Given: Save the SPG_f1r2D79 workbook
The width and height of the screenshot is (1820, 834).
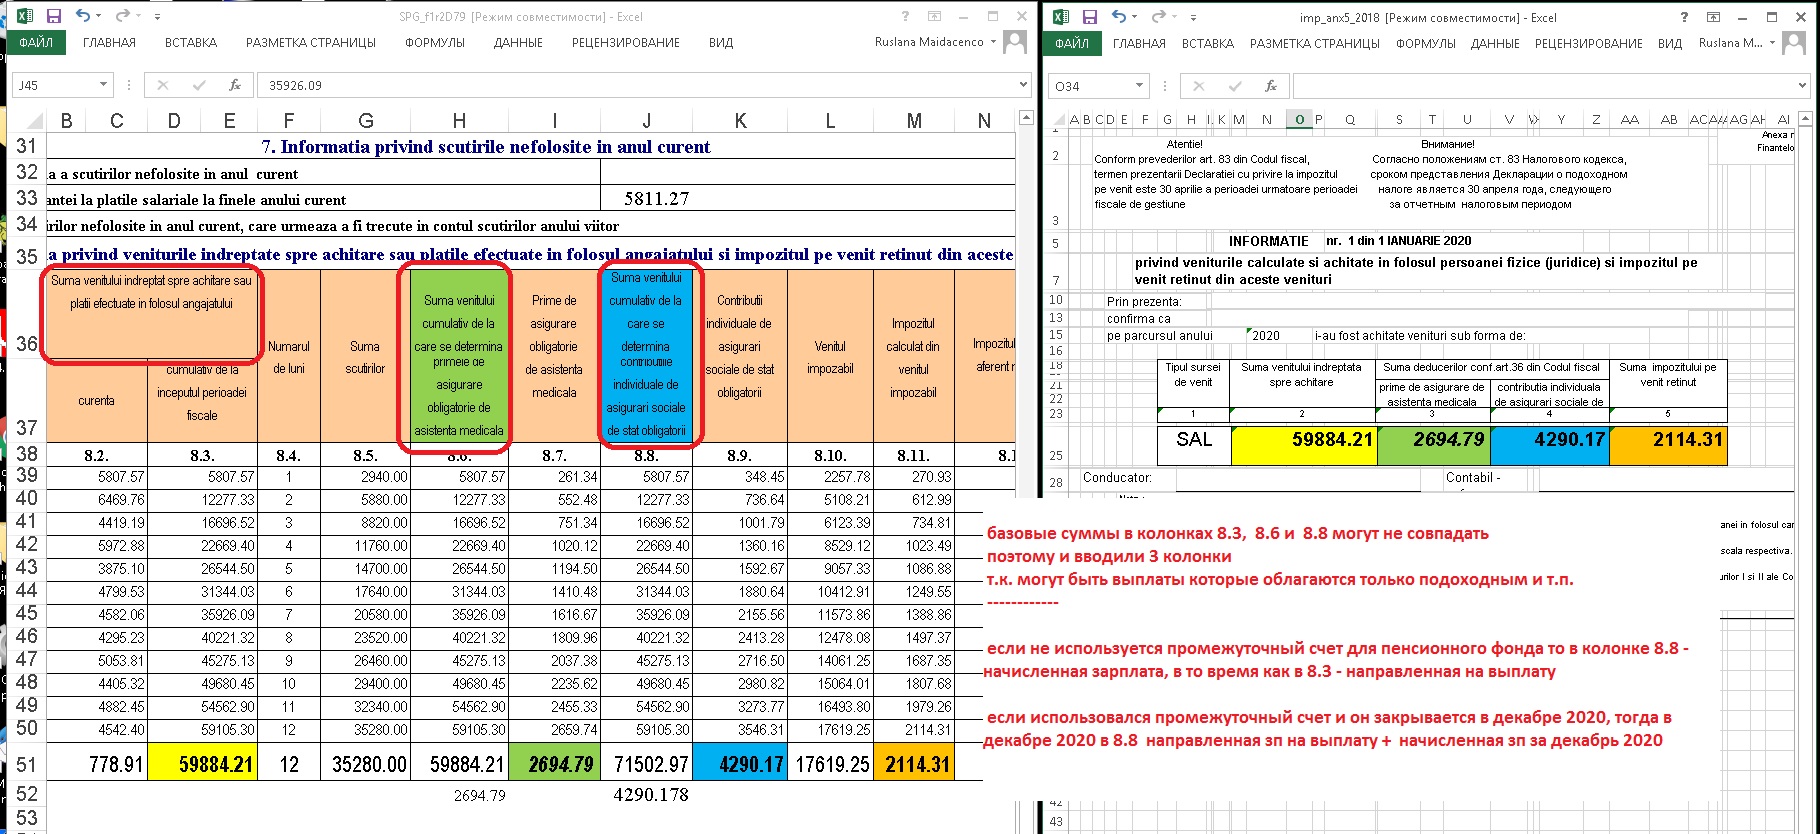Looking at the screenshot, I should [x=54, y=16].
